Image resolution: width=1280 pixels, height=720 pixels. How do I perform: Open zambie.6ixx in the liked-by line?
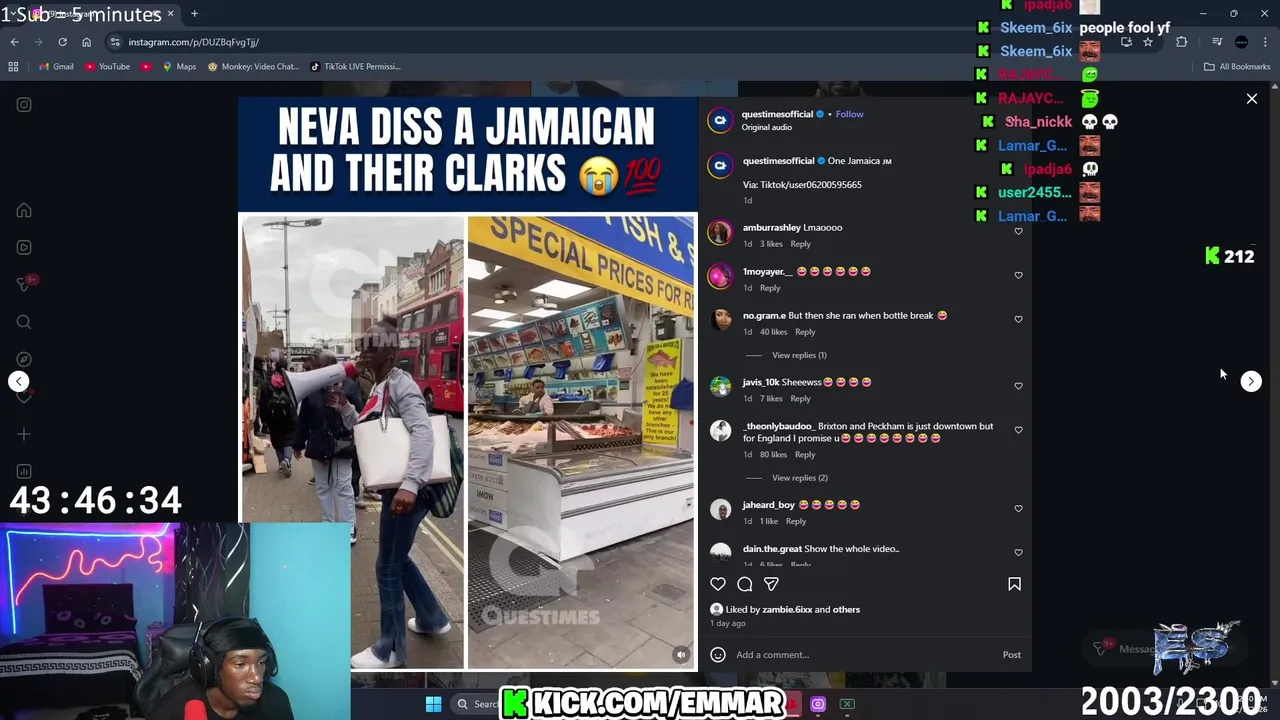pos(788,610)
